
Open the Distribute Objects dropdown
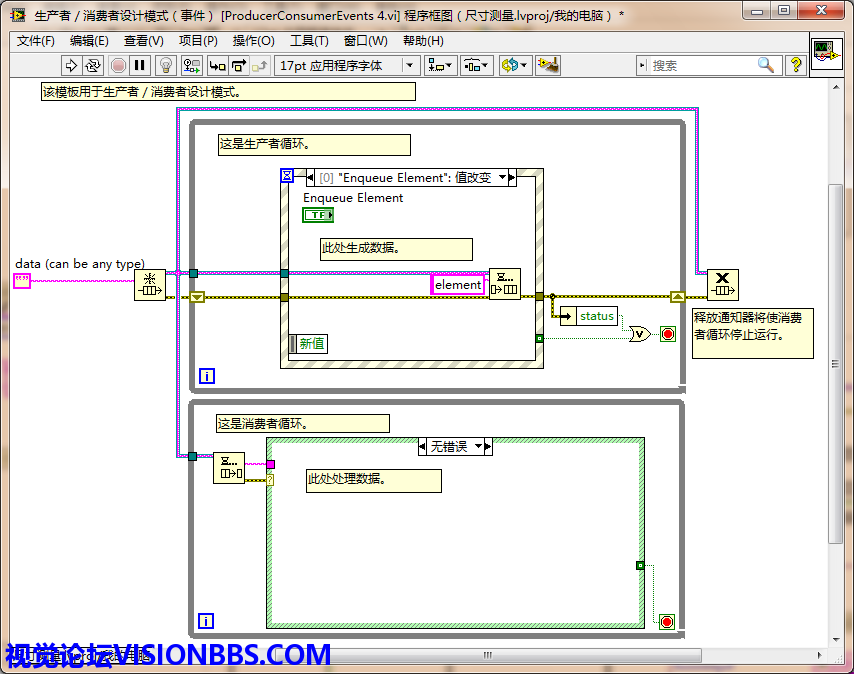point(476,65)
